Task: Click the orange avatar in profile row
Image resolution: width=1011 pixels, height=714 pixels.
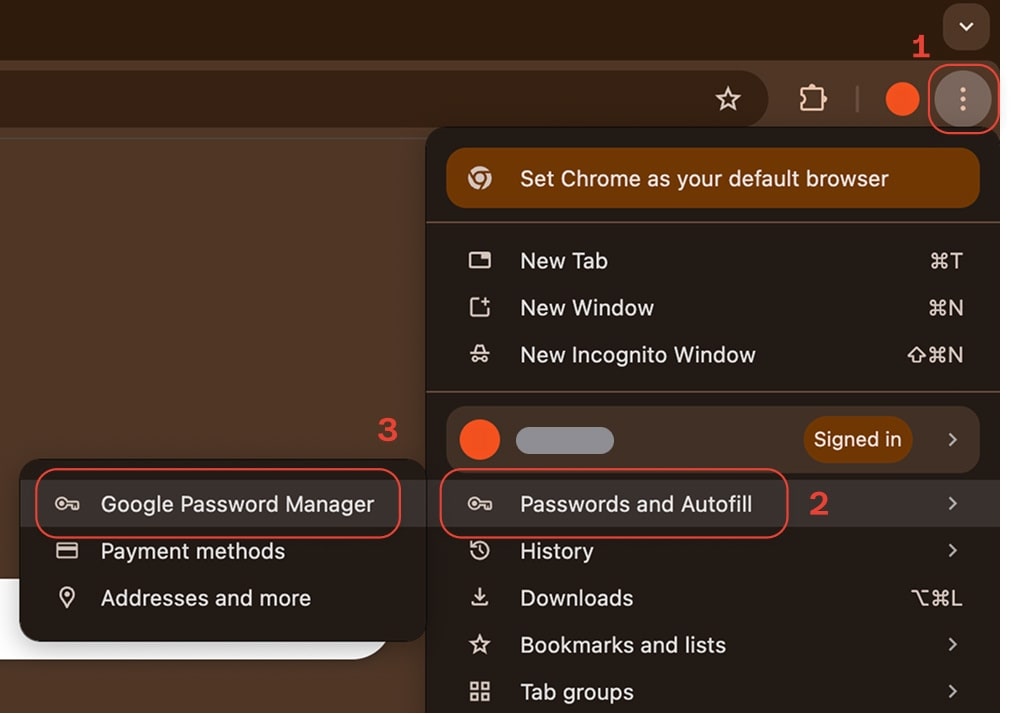Action: tap(480, 439)
